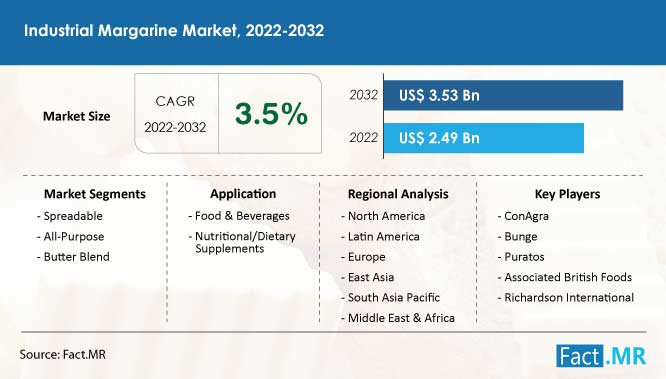Select Food & Beverages application

coord(239,216)
